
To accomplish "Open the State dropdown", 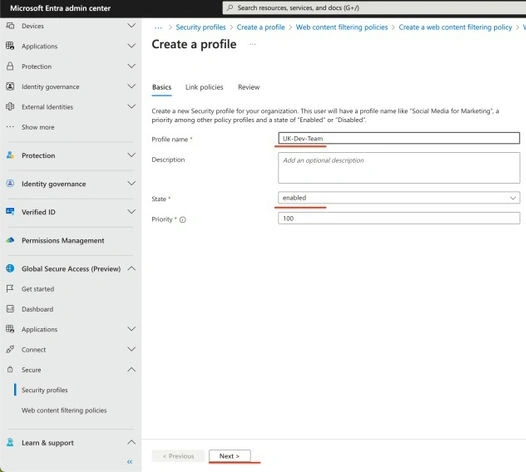I will [399, 198].
